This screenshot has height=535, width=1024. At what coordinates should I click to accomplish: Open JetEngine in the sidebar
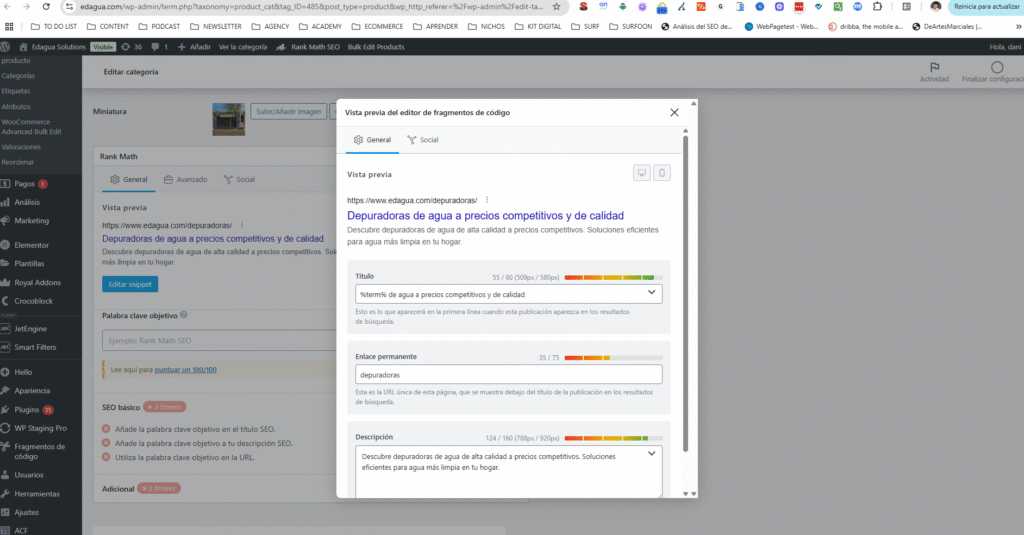pyautogui.click(x=30, y=328)
